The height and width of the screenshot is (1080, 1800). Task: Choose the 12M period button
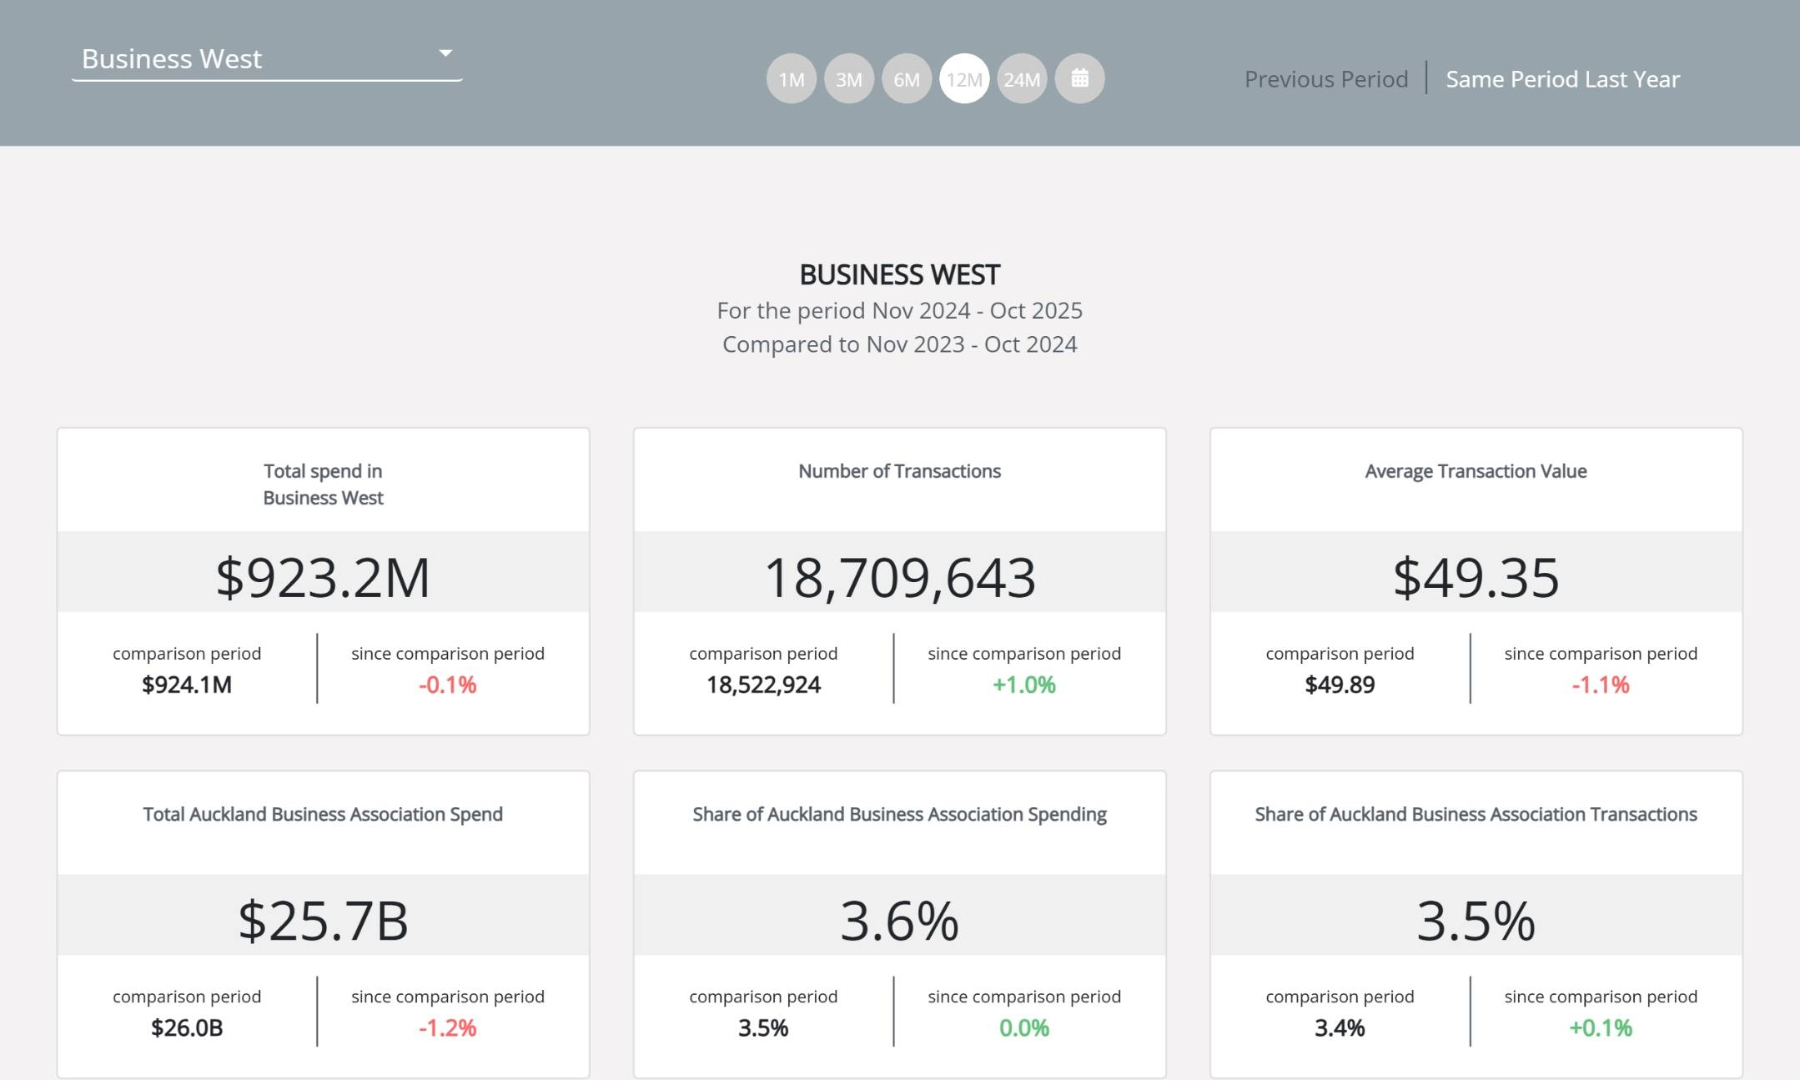click(964, 78)
